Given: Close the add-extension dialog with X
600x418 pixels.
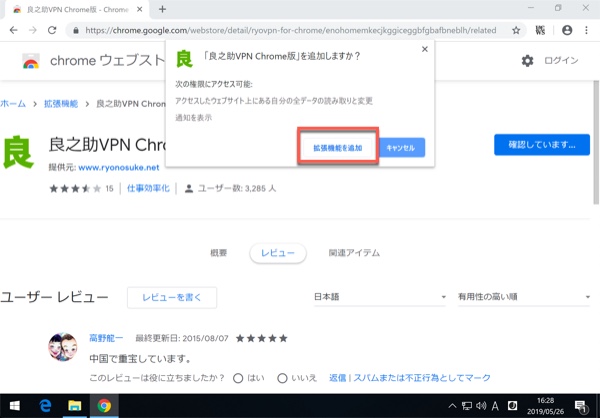Looking at the screenshot, I should point(424,49).
